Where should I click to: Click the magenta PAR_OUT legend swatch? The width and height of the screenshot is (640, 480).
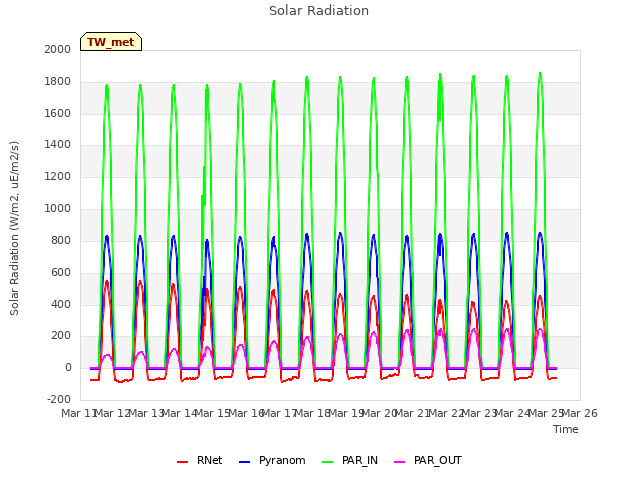click(x=400, y=462)
